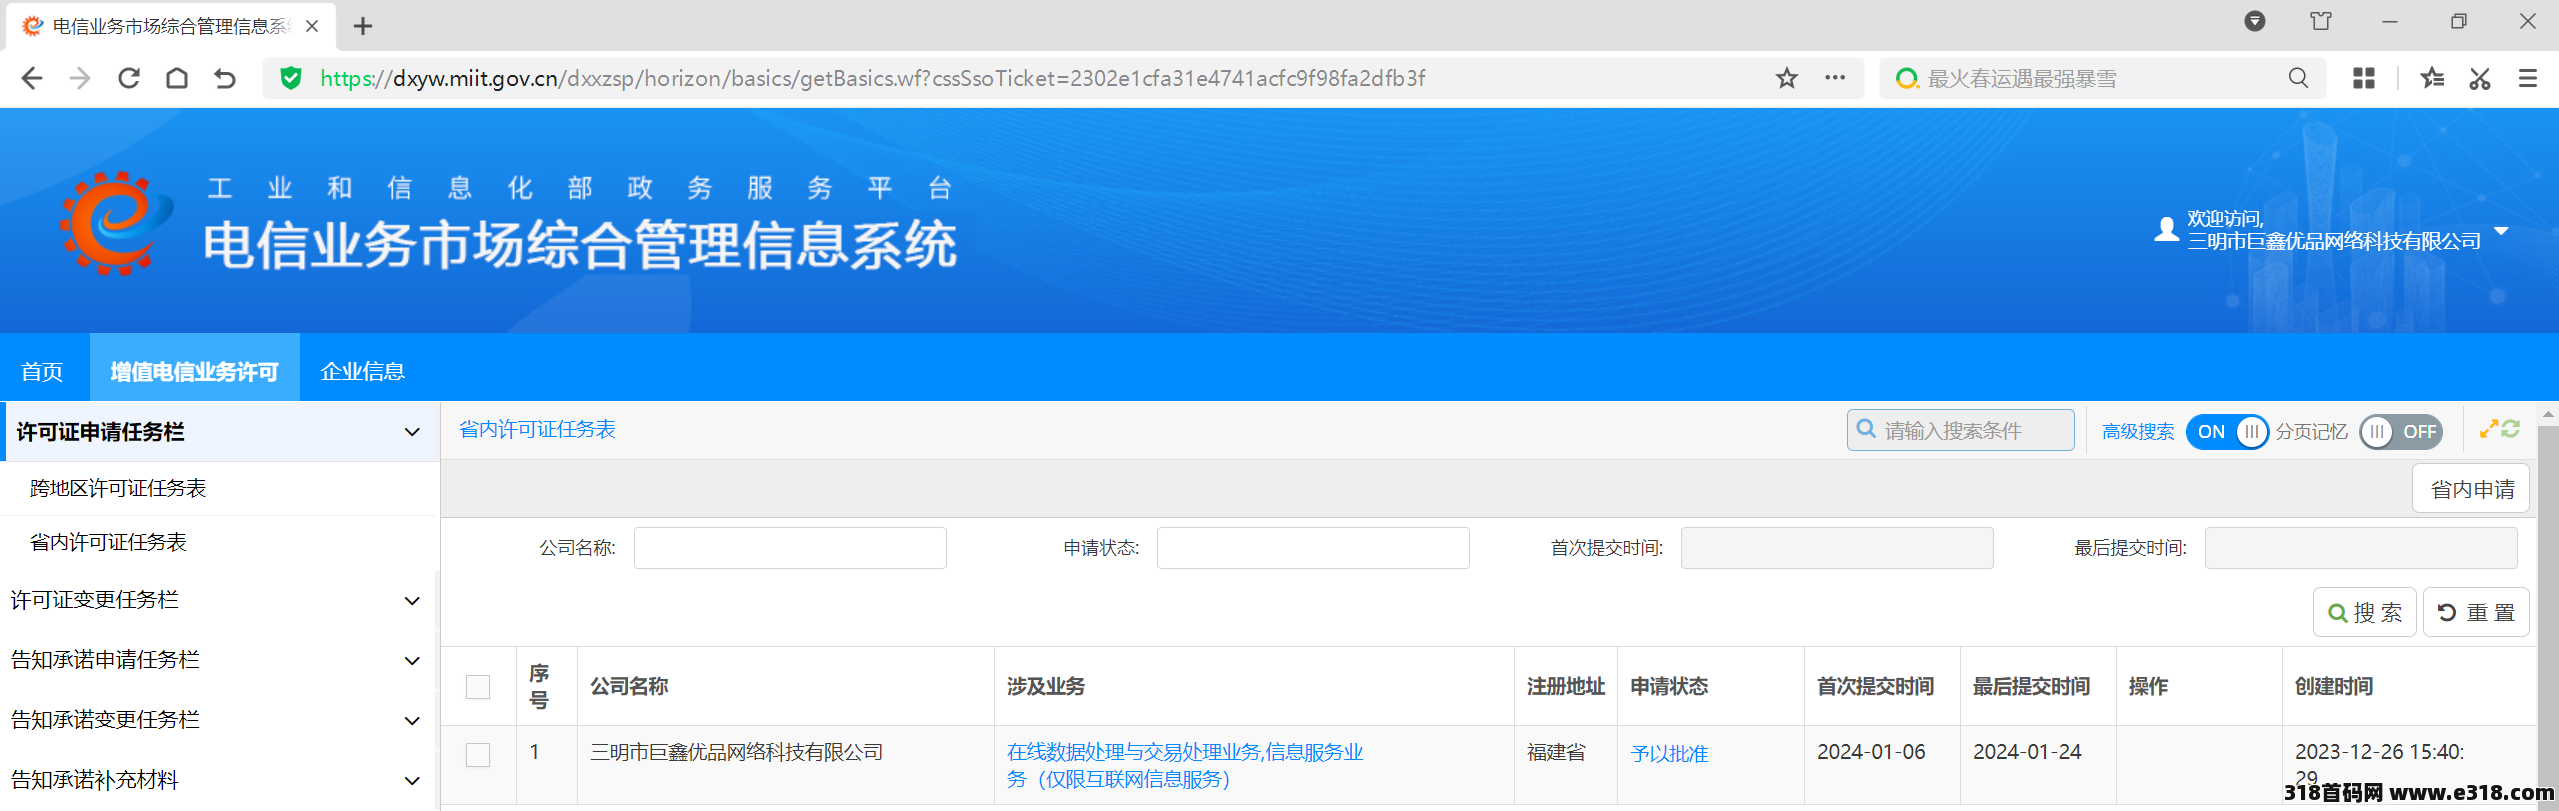The width and height of the screenshot is (2559, 811).
Task: Click 予以批准 status link
Action: pyautogui.click(x=1669, y=754)
